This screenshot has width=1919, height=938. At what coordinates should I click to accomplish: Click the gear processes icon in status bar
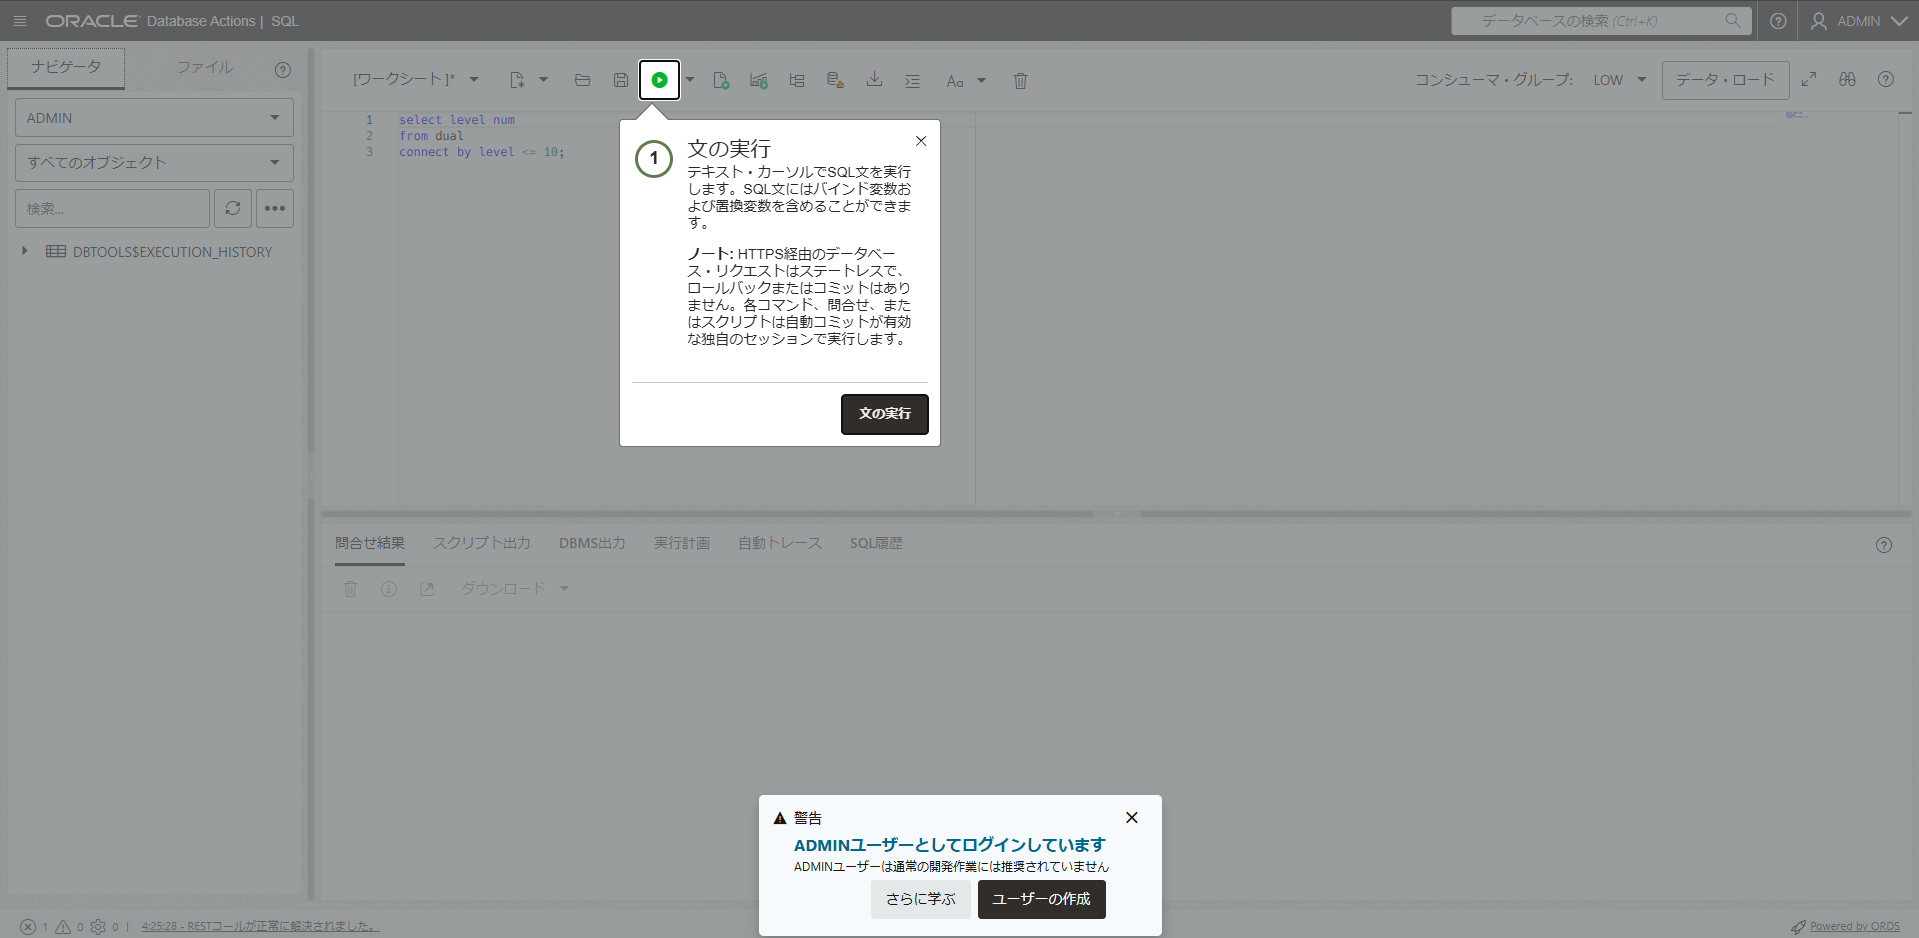click(x=98, y=927)
